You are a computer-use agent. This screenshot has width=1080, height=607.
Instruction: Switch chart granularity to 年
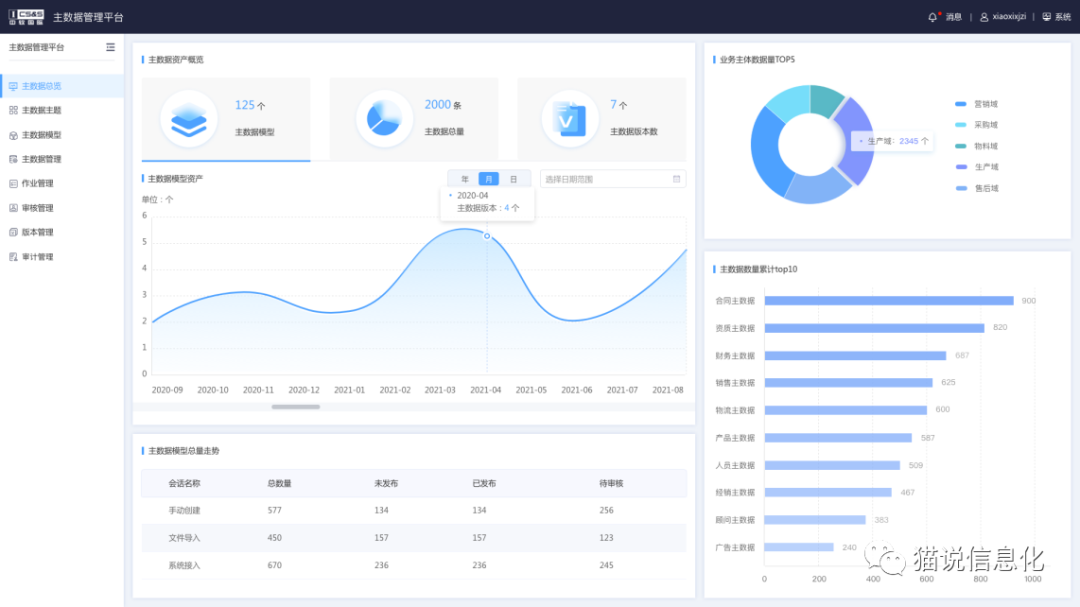(465, 179)
